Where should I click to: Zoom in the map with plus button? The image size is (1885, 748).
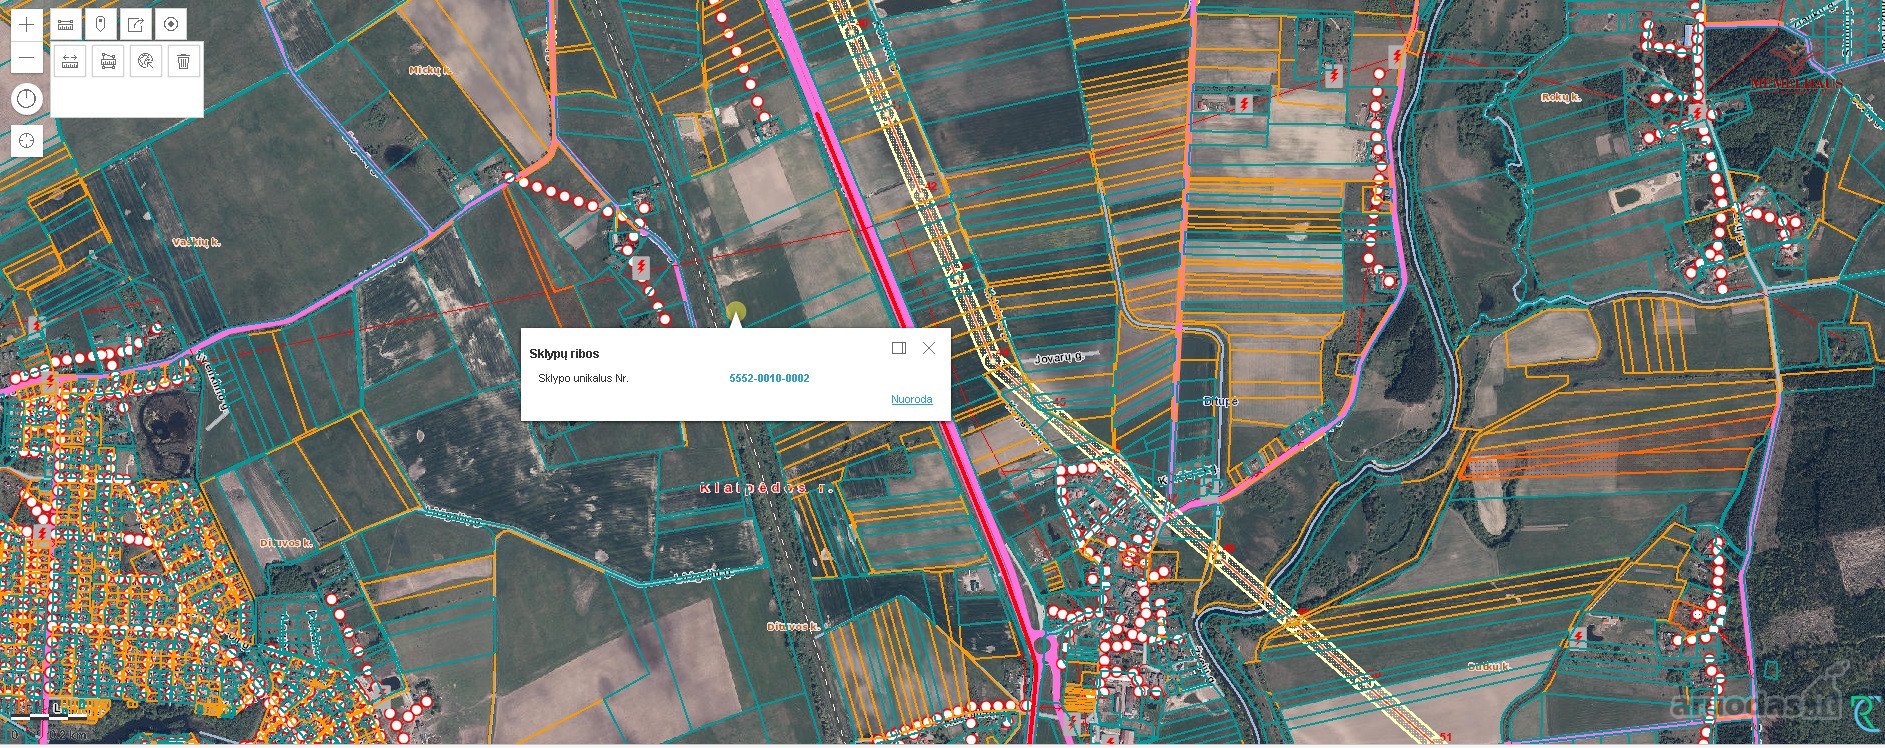click(27, 24)
